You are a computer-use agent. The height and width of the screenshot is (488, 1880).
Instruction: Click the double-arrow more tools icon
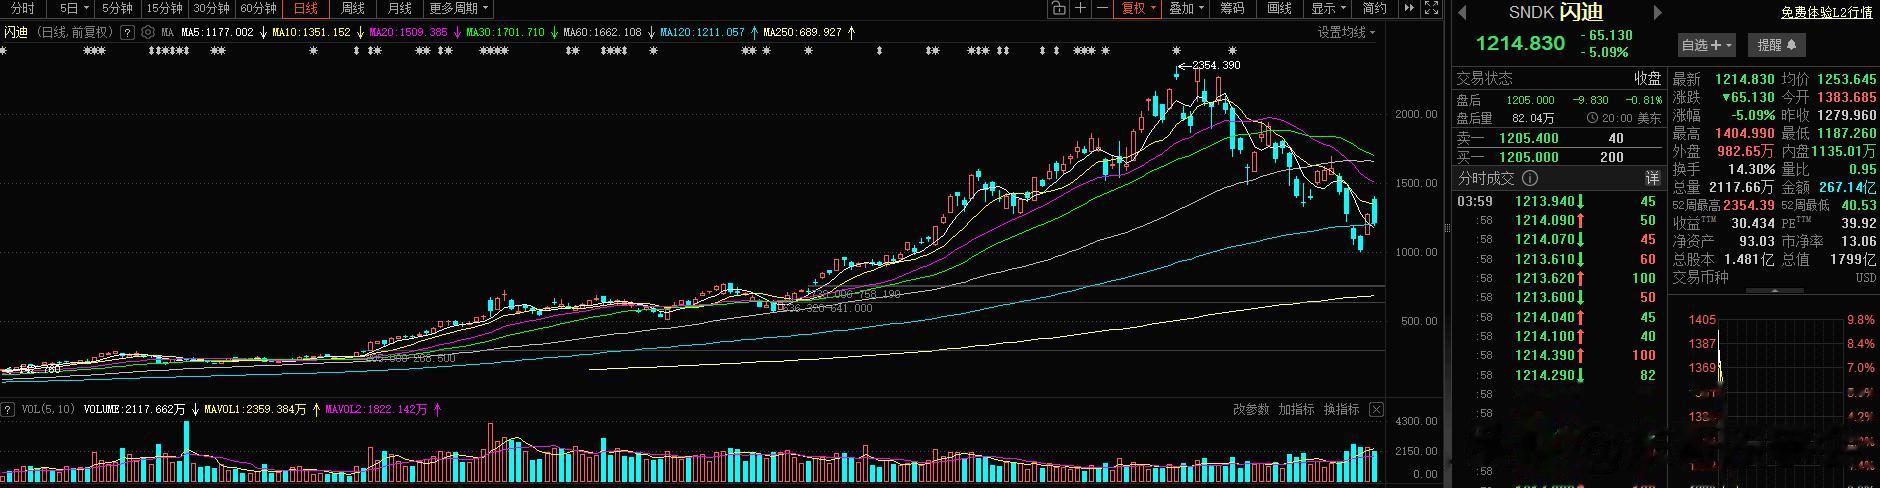(x=1409, y=8)
